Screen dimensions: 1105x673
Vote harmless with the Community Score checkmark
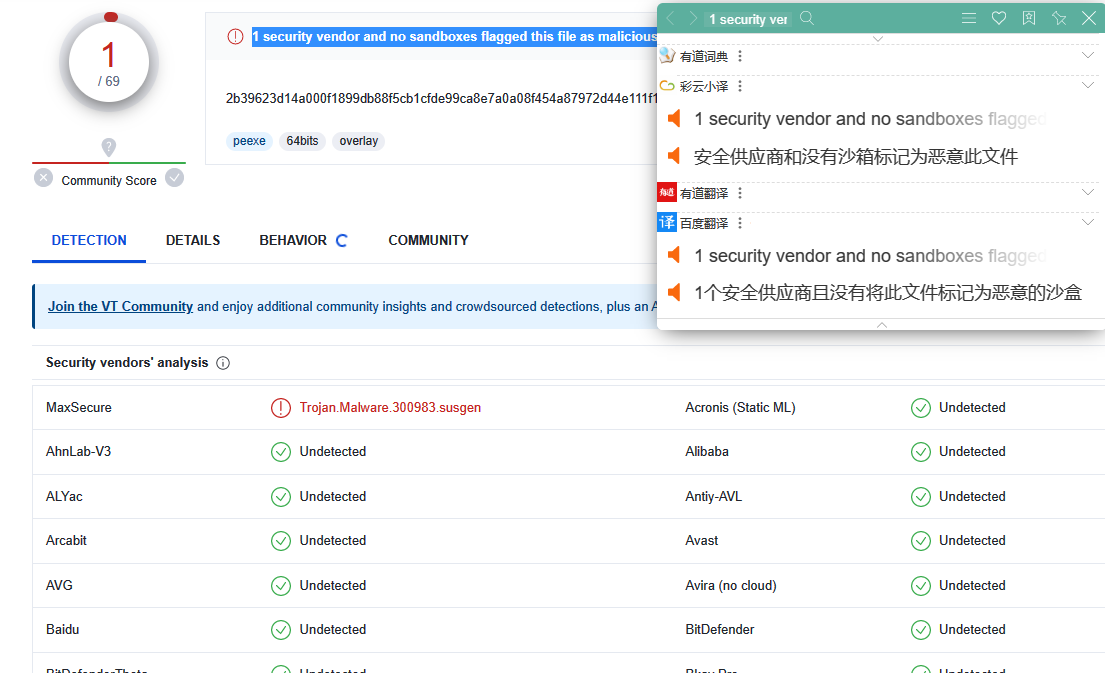click(x=175, y=178)
